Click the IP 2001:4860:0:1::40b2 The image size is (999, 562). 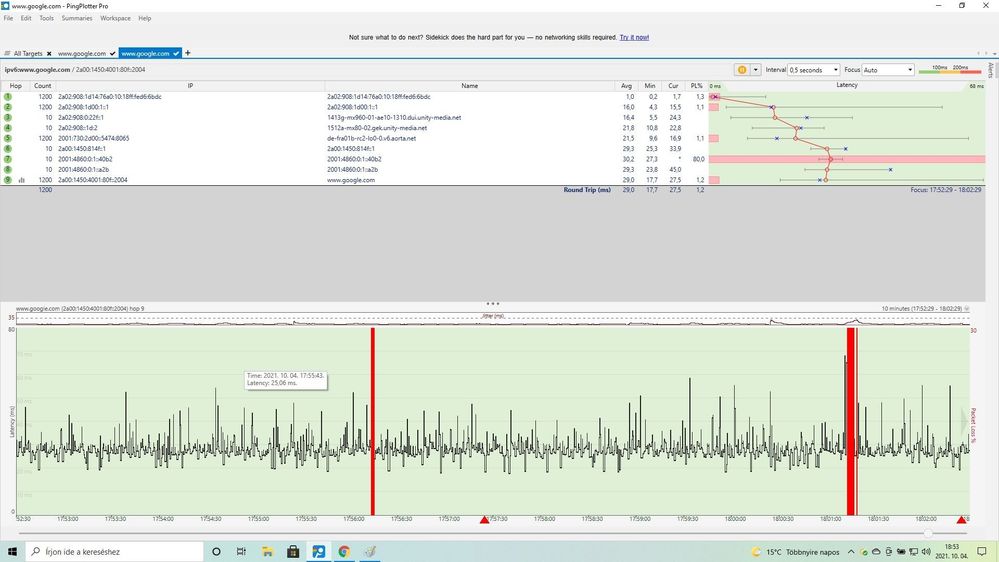[x=85, y=159]
